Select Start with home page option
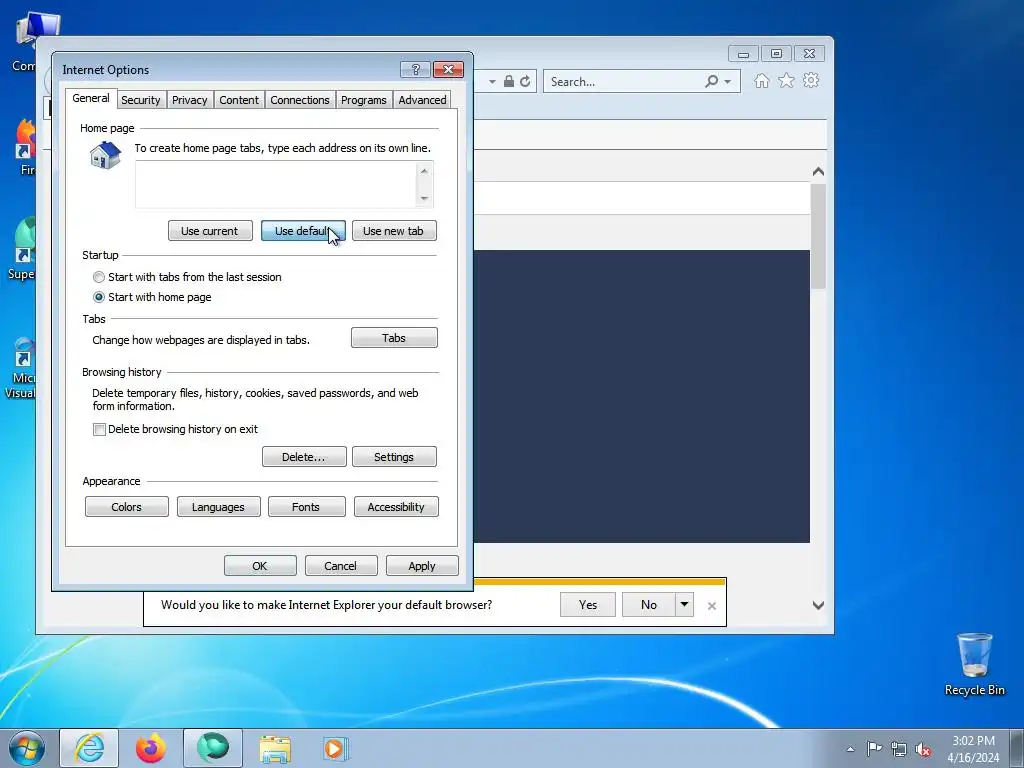Screen dimensions: 1024x768 (99, 297)
